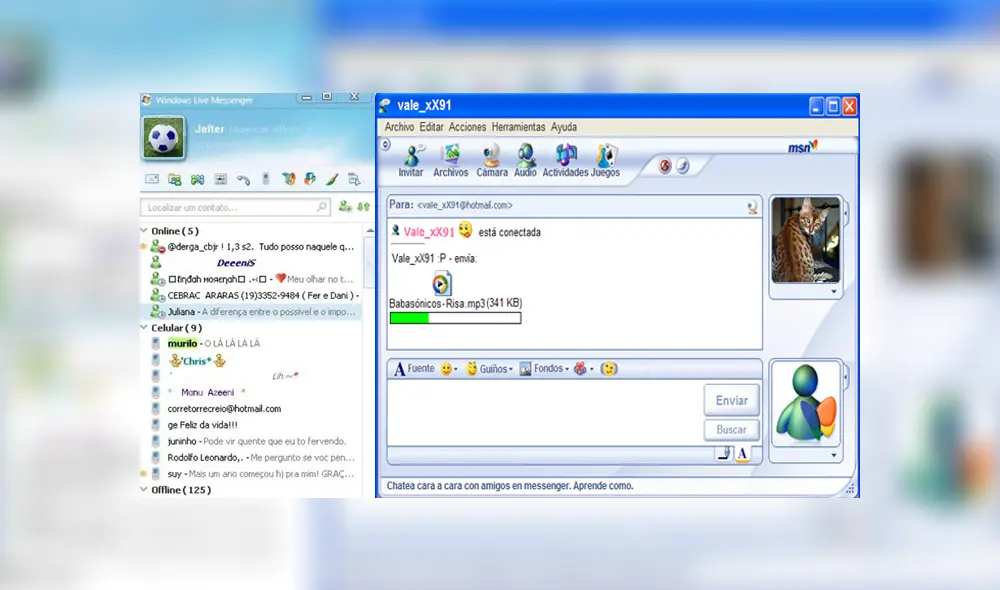
Task: Open the Guiños winks dropdown
Action: (x=494, y=368)
